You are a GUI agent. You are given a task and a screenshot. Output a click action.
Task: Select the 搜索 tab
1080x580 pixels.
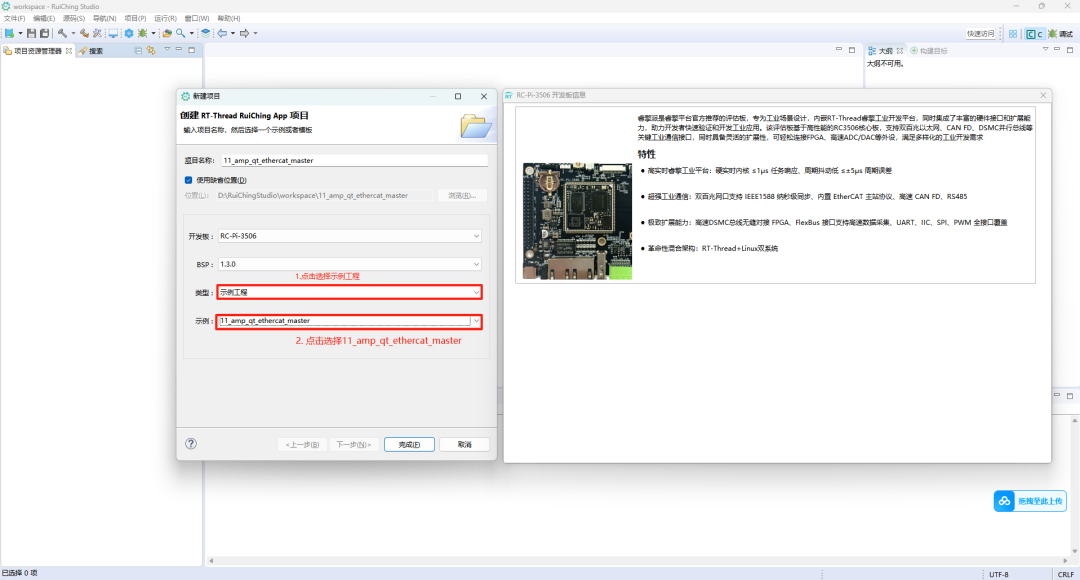[91, 51]
